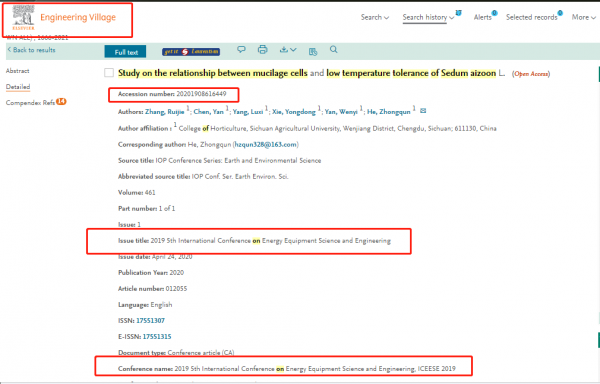
Task: Click the email envelope icon after authors
Action: pyautogui.click(x=423, y=111)
